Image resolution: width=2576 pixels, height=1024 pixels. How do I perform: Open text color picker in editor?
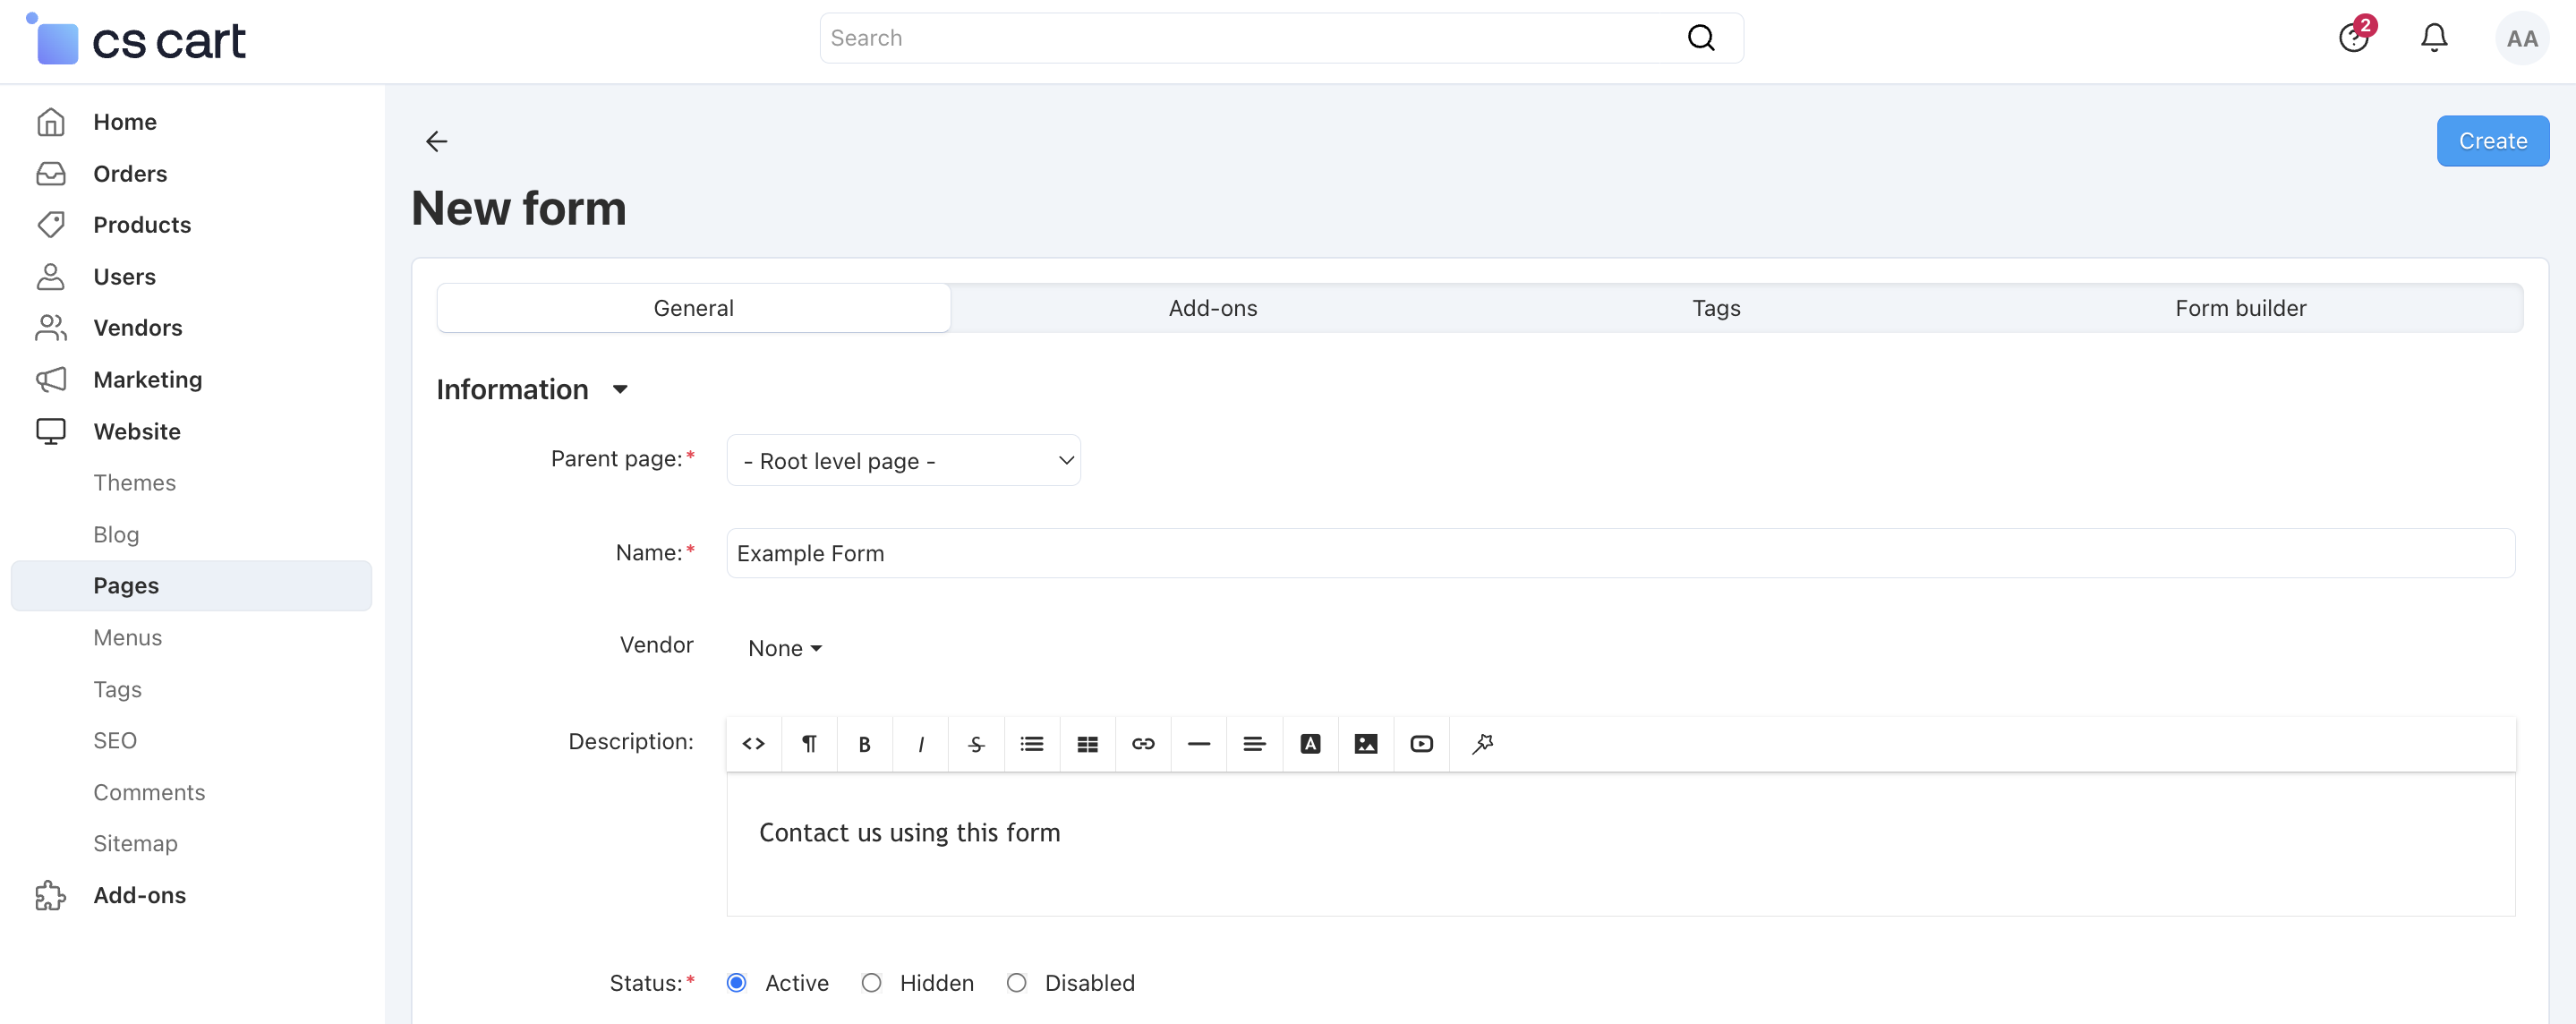1310,744
